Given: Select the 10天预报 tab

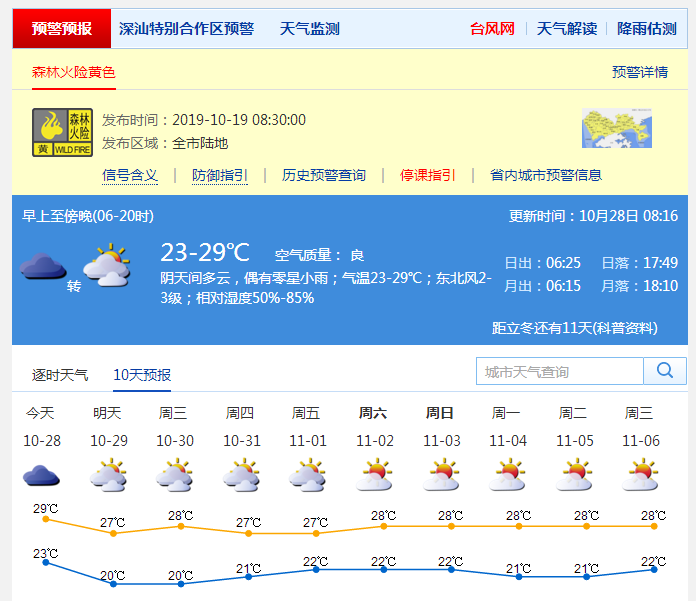Looking at the screenshot, I should (x=142, y=375).
